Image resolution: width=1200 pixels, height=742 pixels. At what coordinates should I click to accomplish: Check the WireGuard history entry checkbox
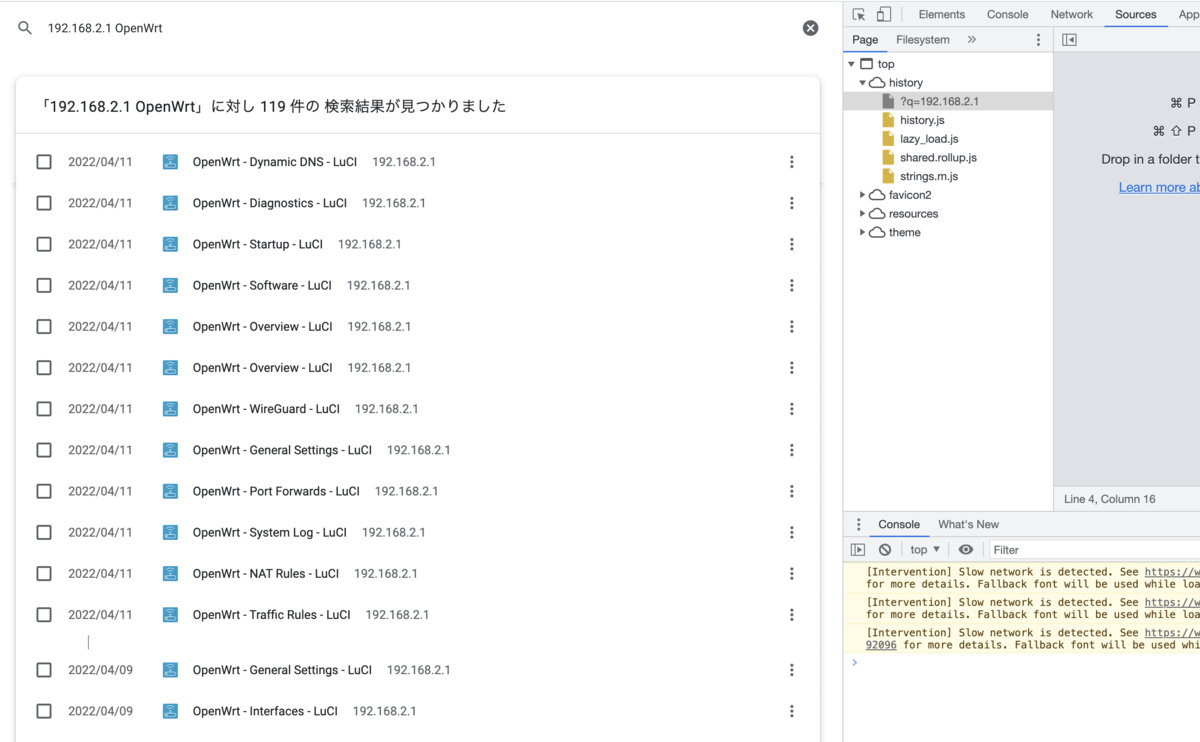pyautogui.click(x=44, y=409)
